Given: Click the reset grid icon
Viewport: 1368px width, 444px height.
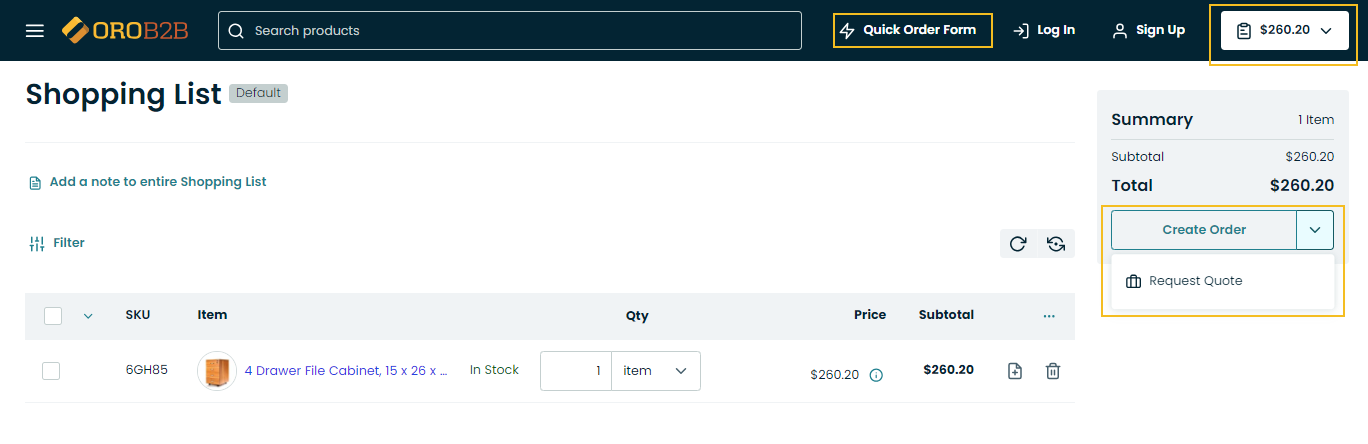Looking at the screenshot, I should 1056,244.
